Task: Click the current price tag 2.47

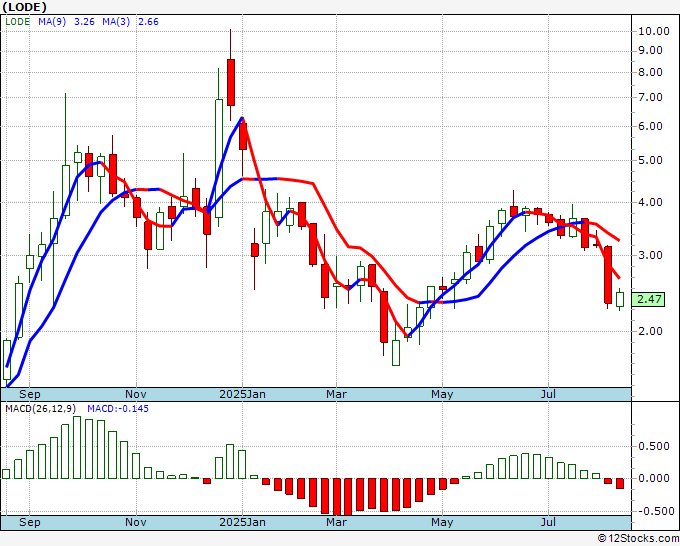Action: 649,299
